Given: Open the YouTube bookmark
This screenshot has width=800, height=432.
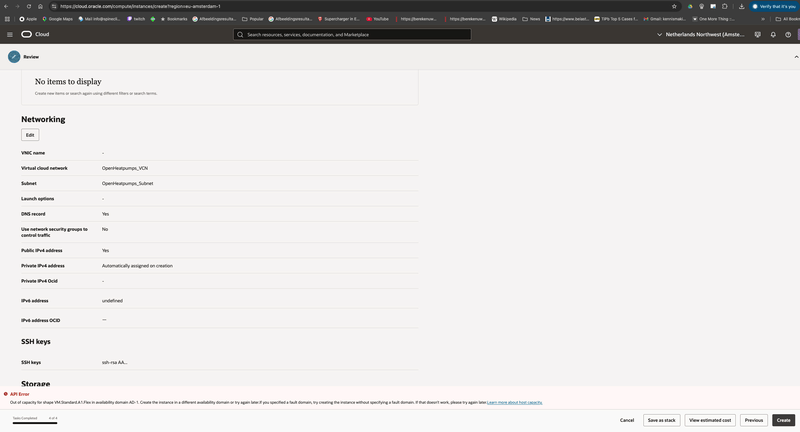Looking at the screenshot, I should coord(378,19).
